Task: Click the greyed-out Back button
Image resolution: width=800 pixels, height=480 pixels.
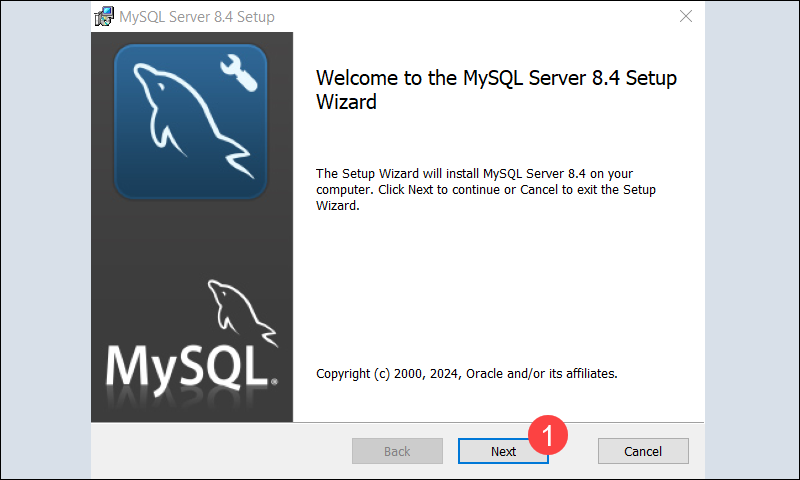Action: pos(397,451)
